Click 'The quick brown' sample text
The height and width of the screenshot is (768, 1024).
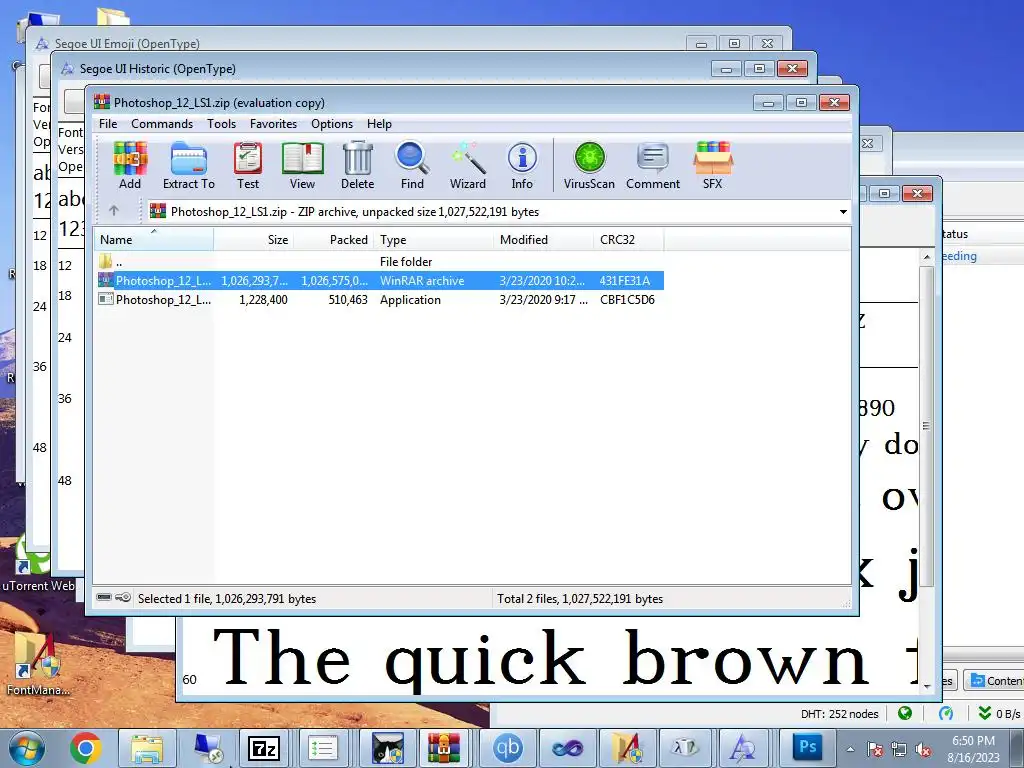541,658
